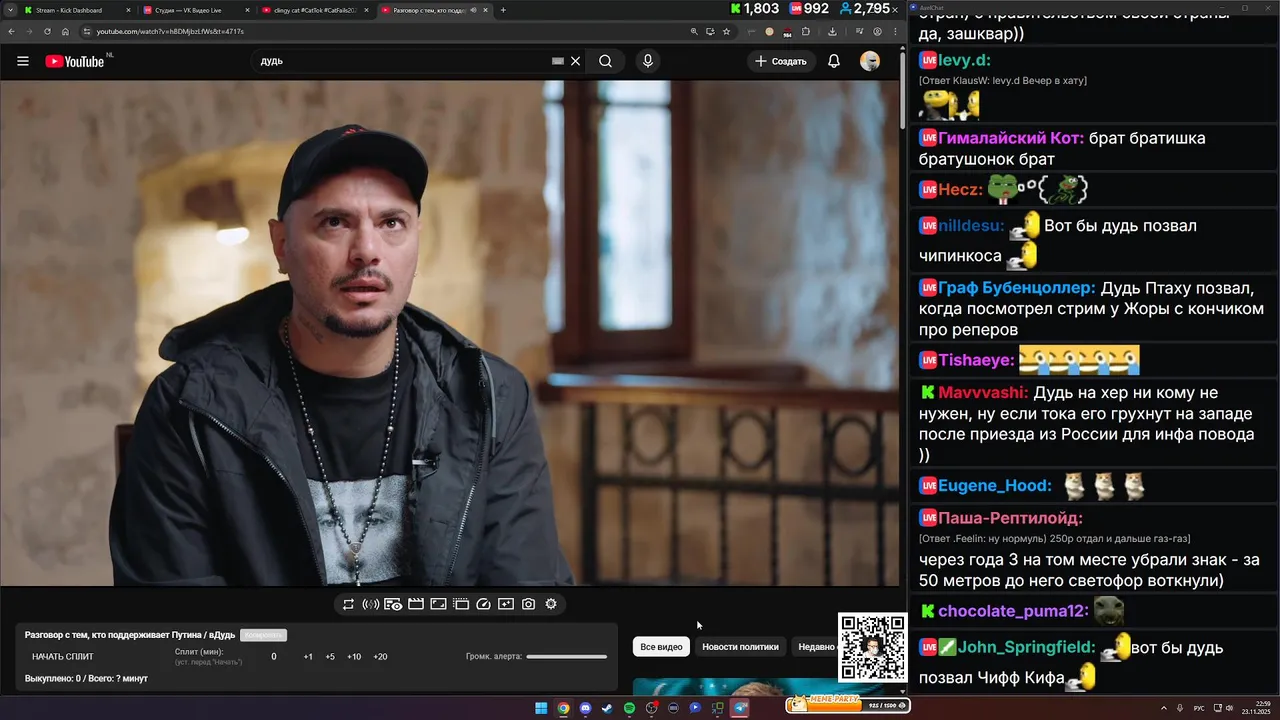The height and width of the screenshot is (720, 1280).
Task: Click the card-with-eye icon in player toolbar
Action: pos(393,604)
